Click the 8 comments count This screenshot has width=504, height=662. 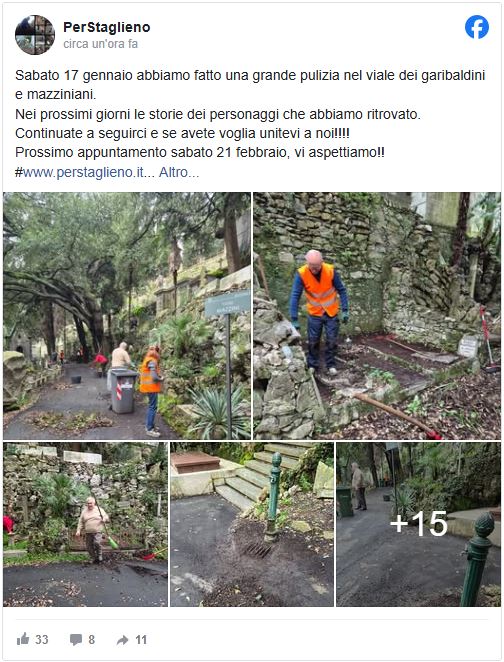tap(92, 640)
